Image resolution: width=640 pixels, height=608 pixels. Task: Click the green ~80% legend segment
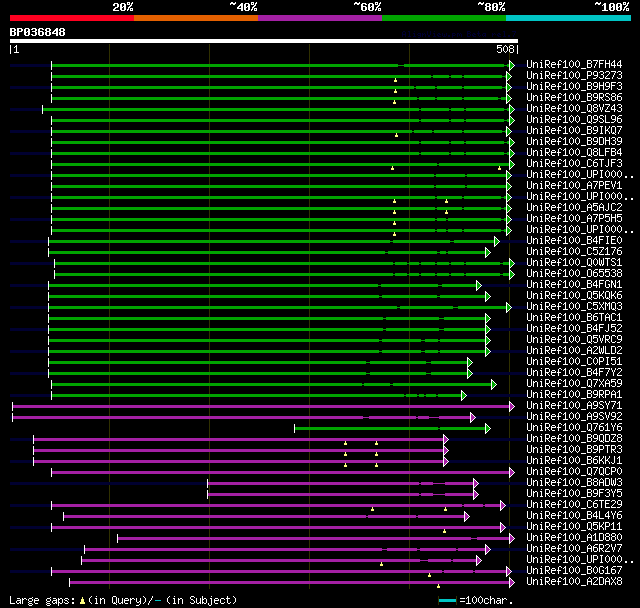point(444,18)
